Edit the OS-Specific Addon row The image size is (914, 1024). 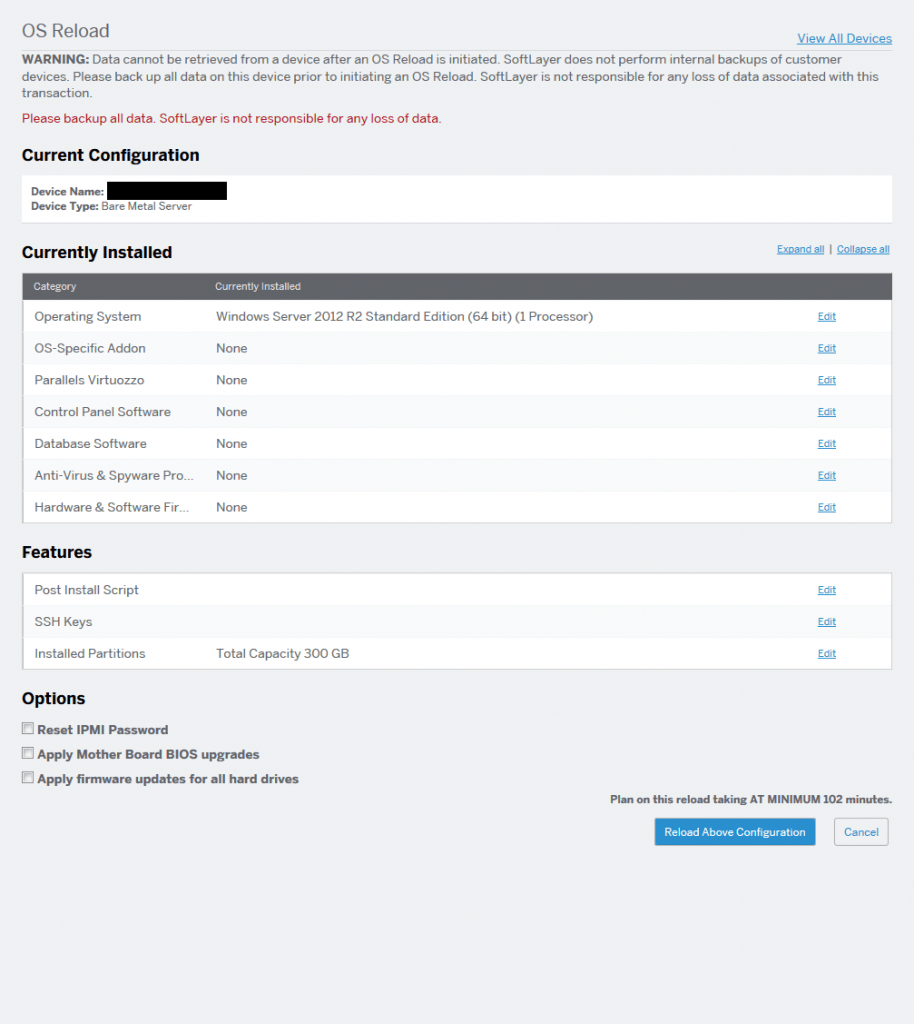pyautogui.click(x=827, y=349)
